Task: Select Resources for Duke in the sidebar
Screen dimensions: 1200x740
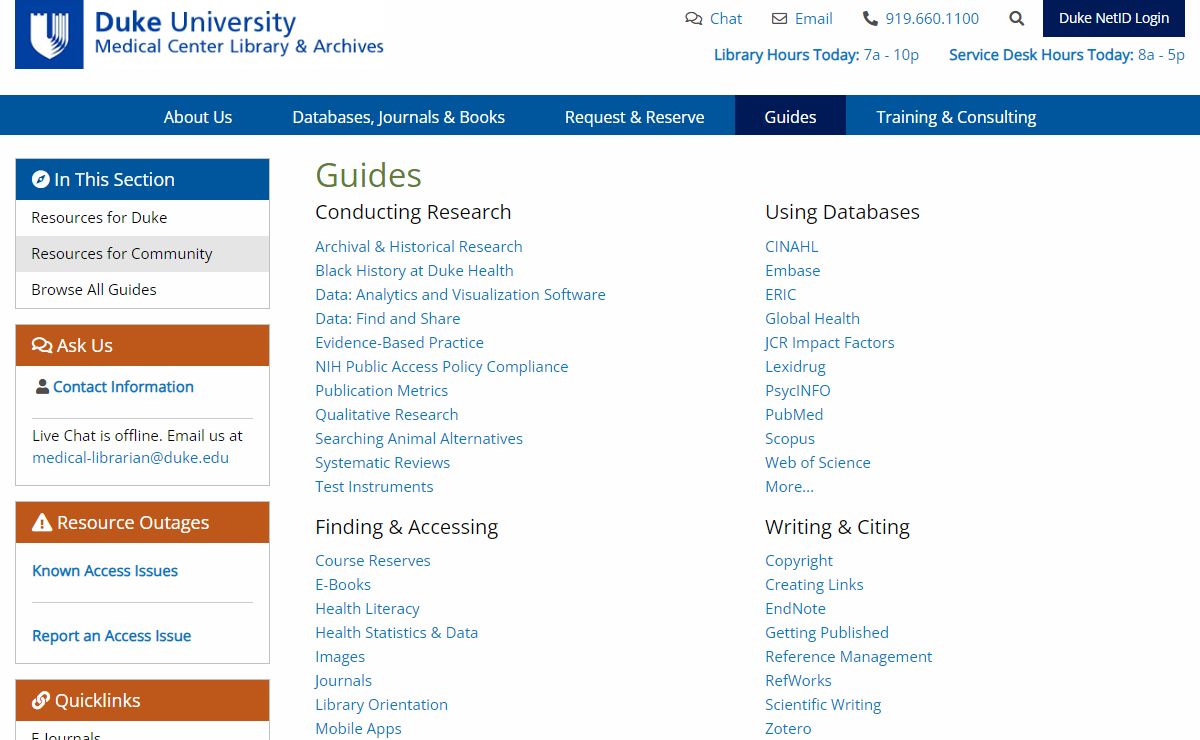Action: [x=142, y=218]
